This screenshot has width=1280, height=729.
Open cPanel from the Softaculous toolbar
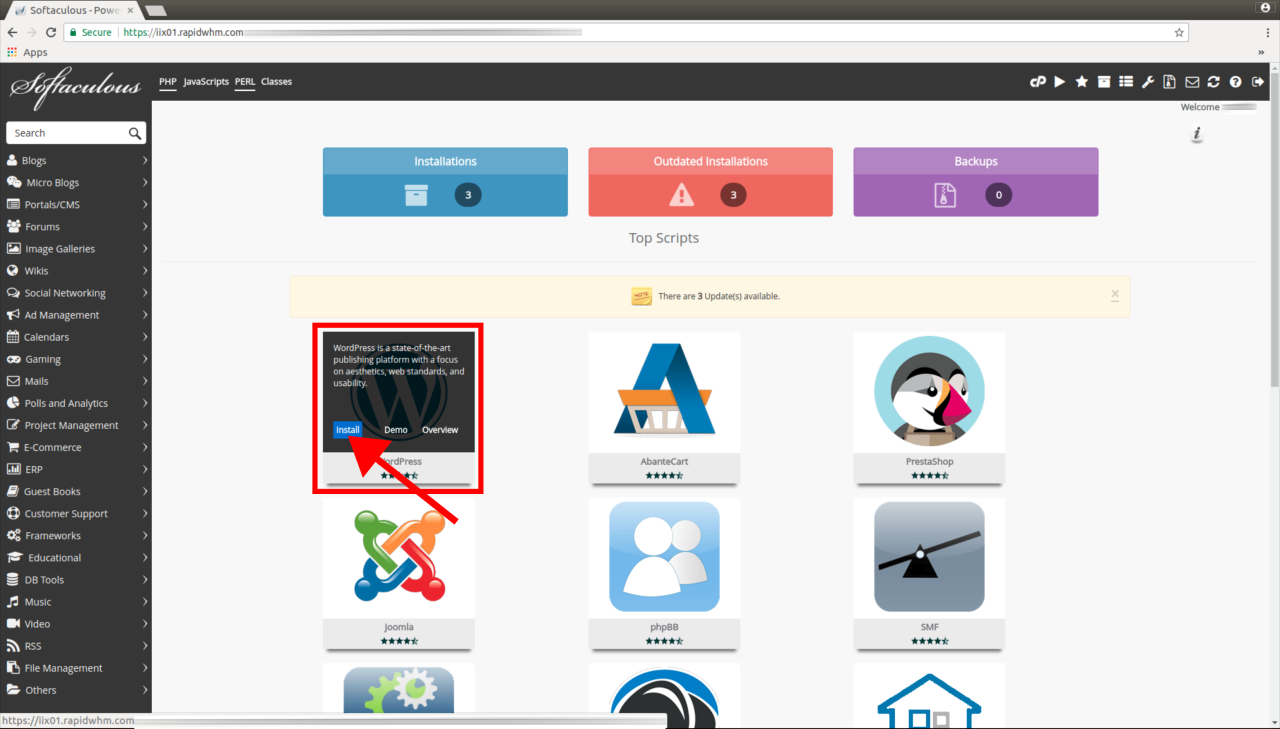(1038, 82)
